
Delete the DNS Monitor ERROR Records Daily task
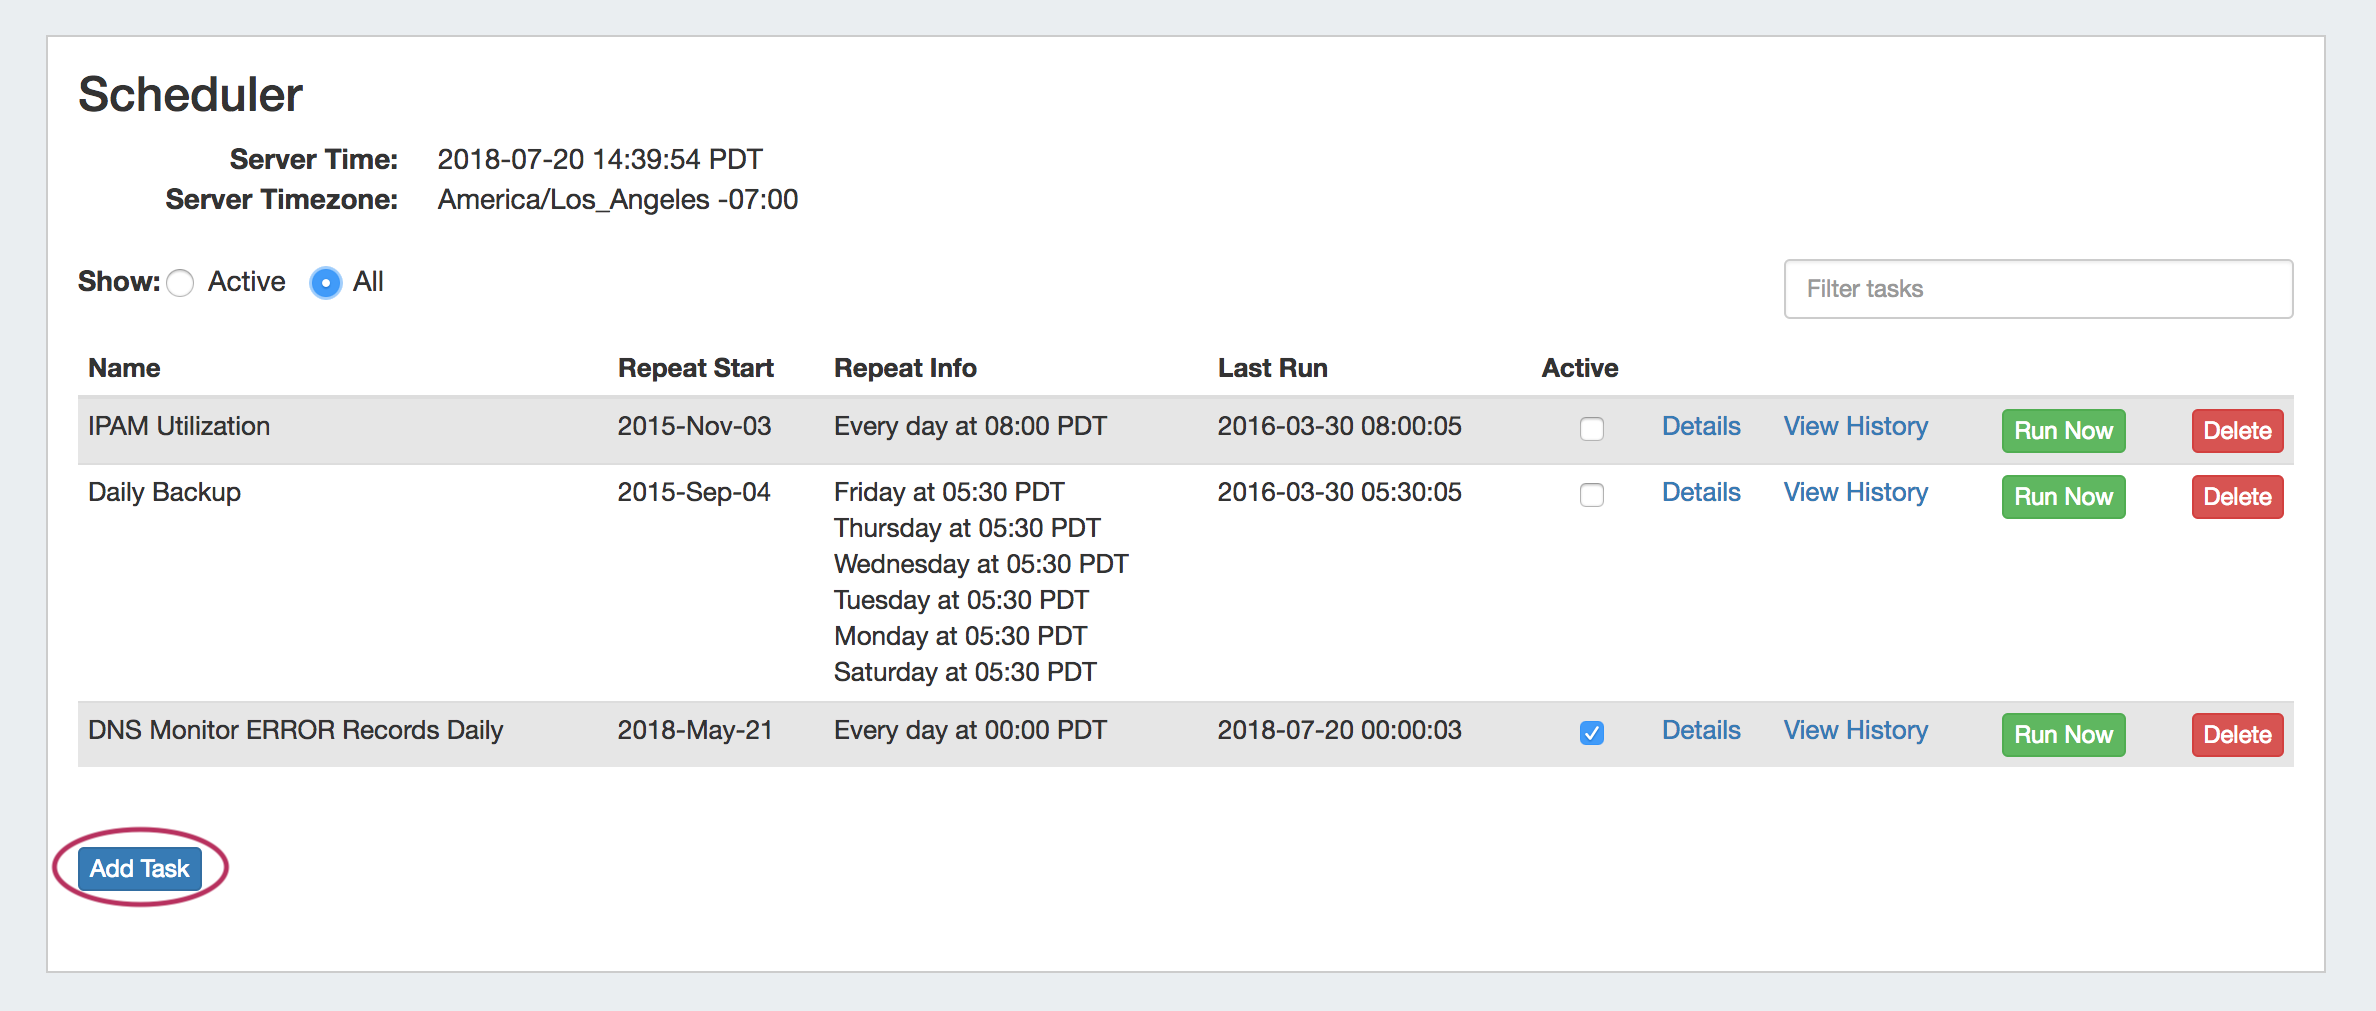click(2236, 735)
